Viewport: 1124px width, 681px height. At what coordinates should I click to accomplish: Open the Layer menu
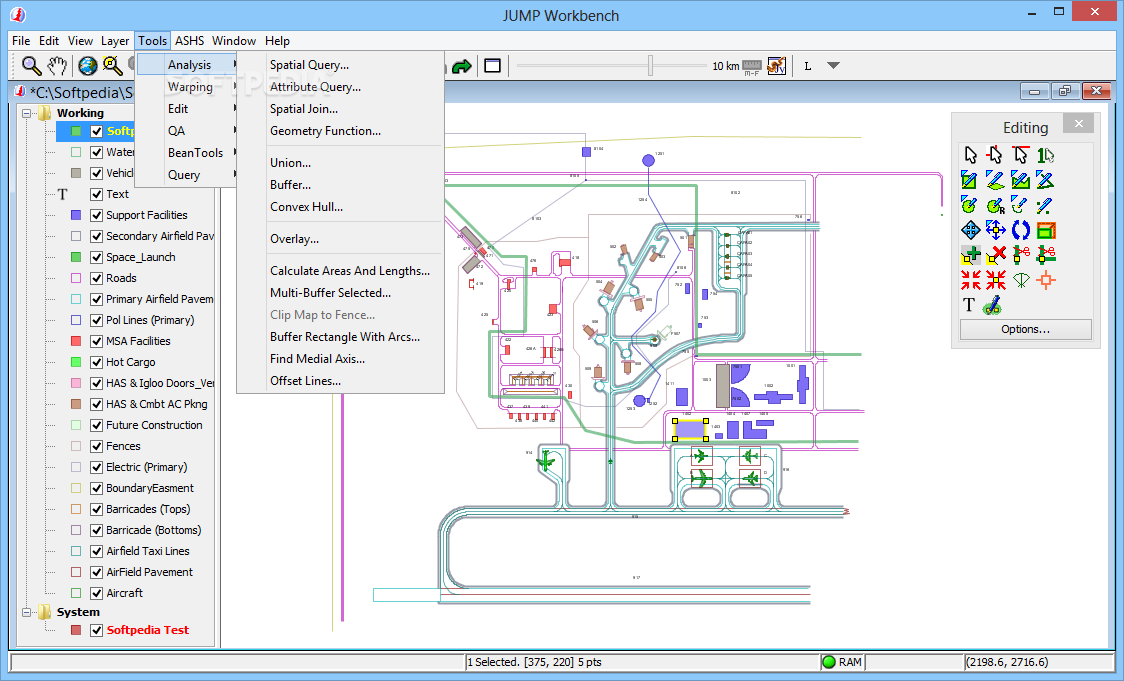pyautogui.click(x=115, y=41)
